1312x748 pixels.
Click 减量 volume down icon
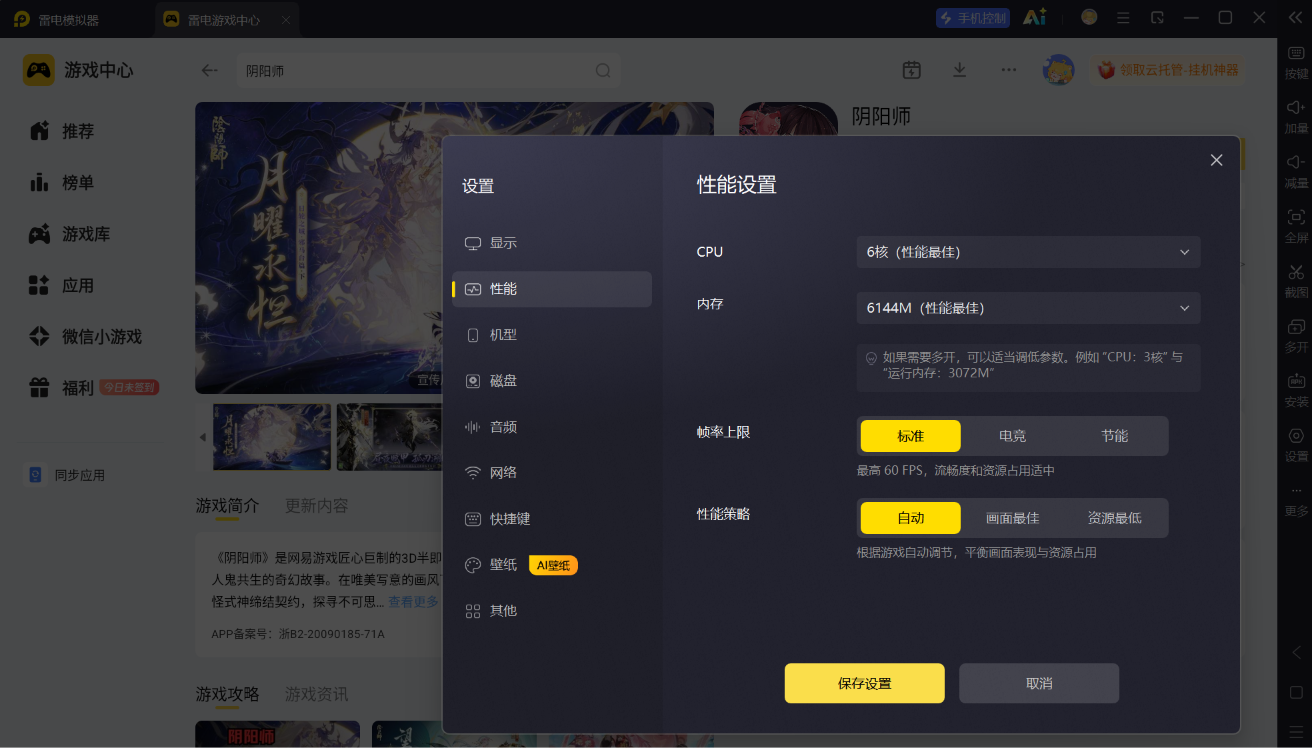(x=1296, y=171)
